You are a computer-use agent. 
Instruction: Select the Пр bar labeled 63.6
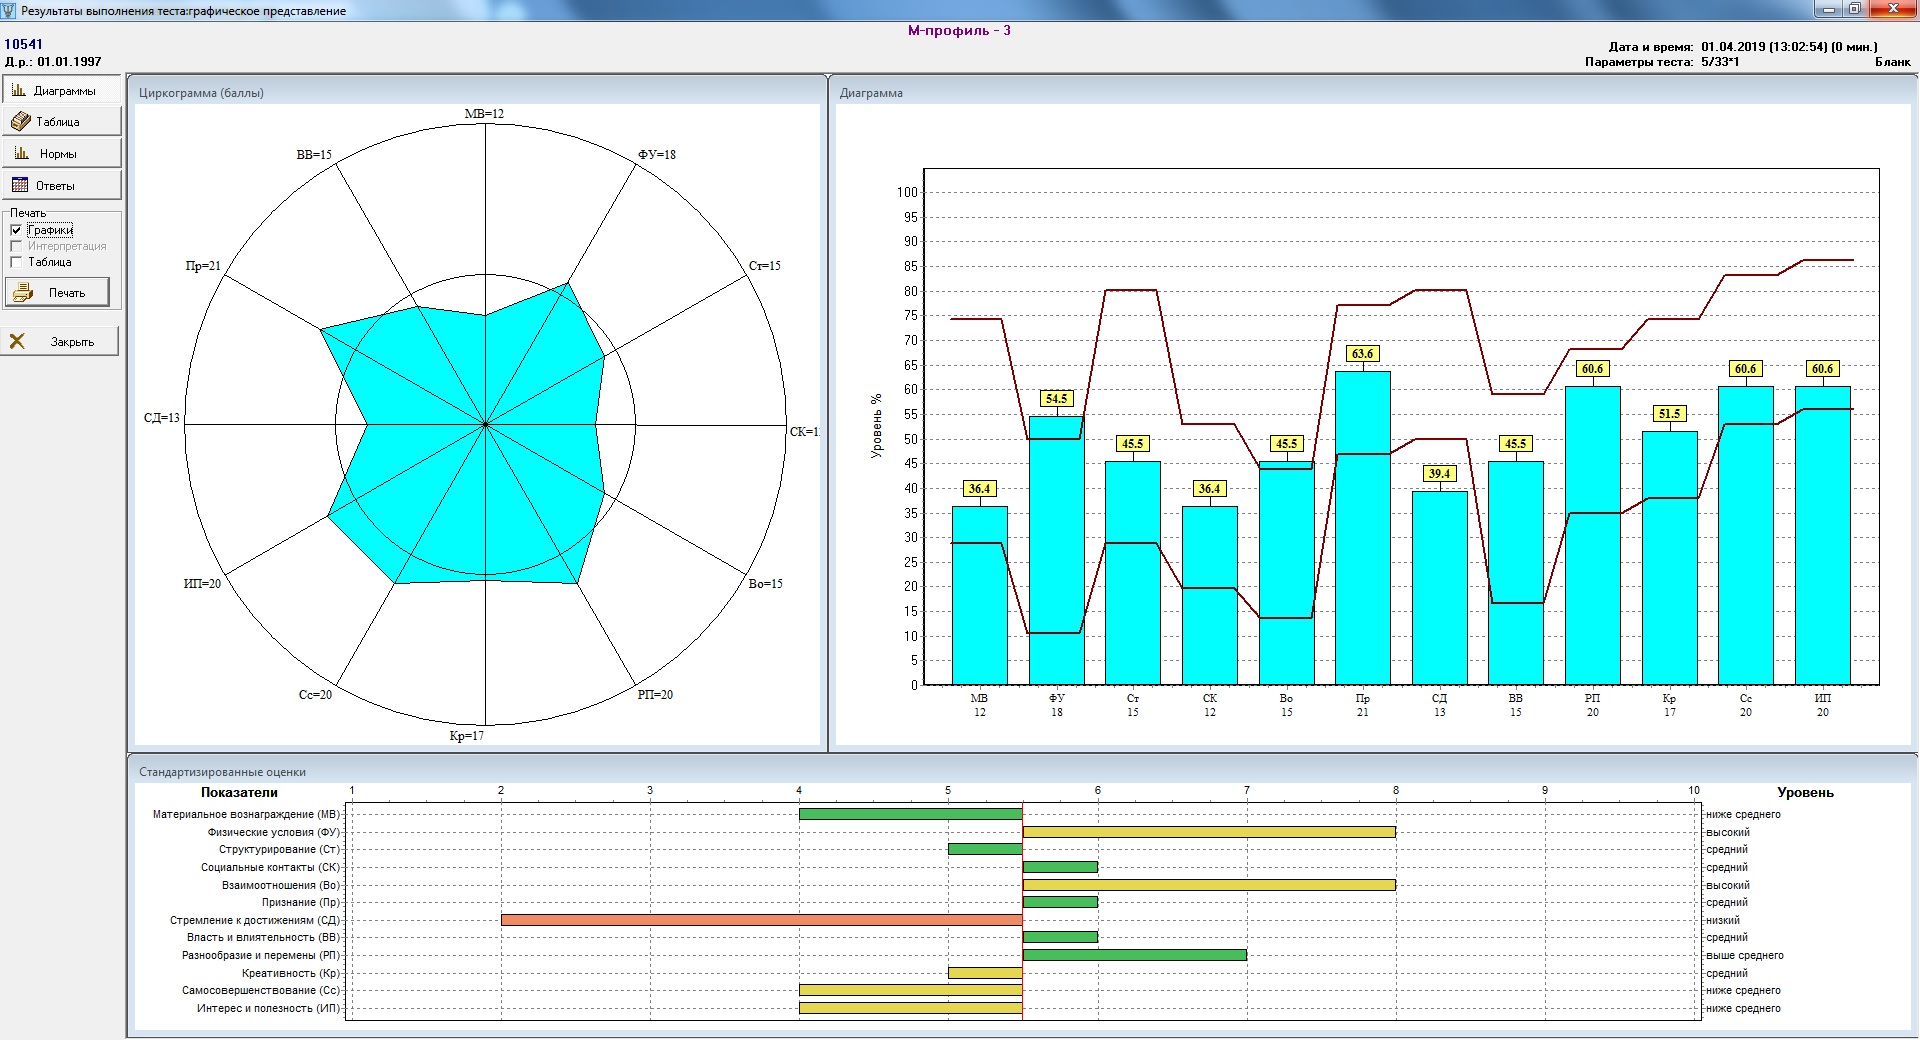(1362, 528)
